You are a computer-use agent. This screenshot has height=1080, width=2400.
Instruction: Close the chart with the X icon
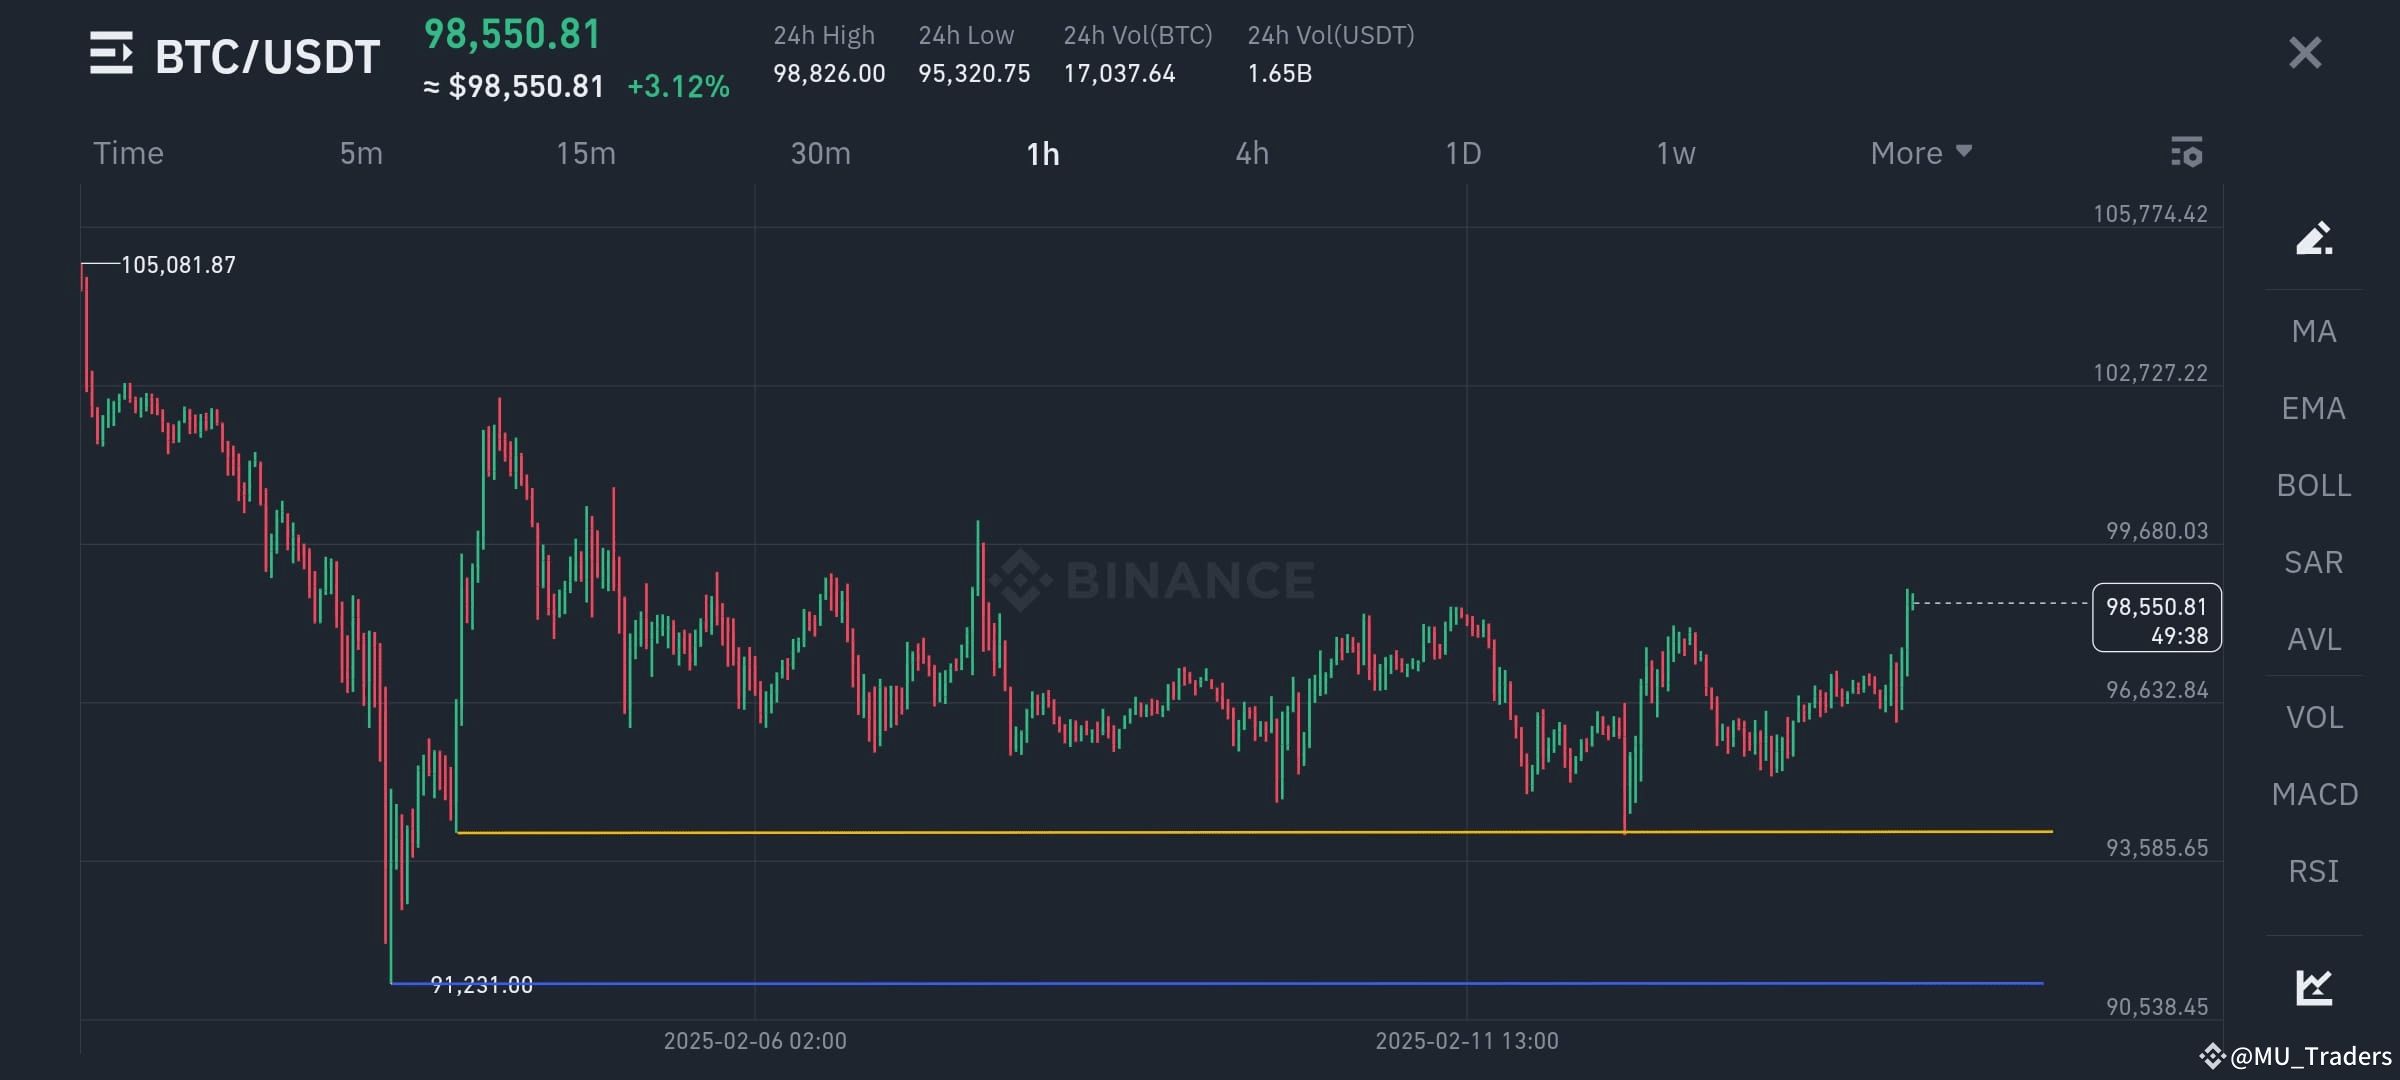pyautogui.click(x=2305, y=52)
